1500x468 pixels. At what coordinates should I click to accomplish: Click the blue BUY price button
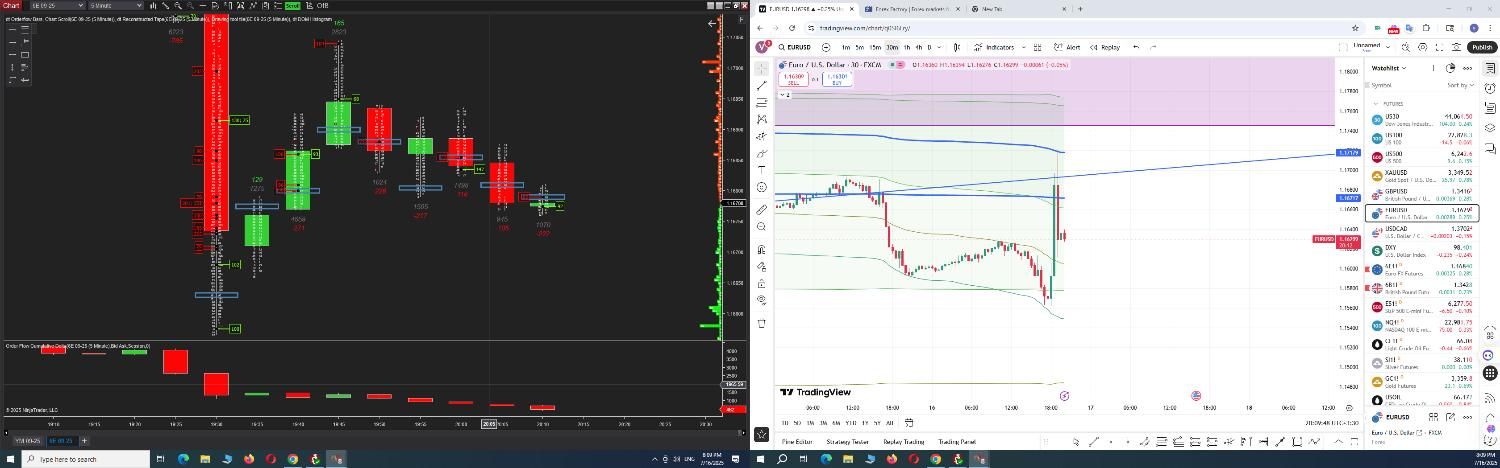coord(836,79)
